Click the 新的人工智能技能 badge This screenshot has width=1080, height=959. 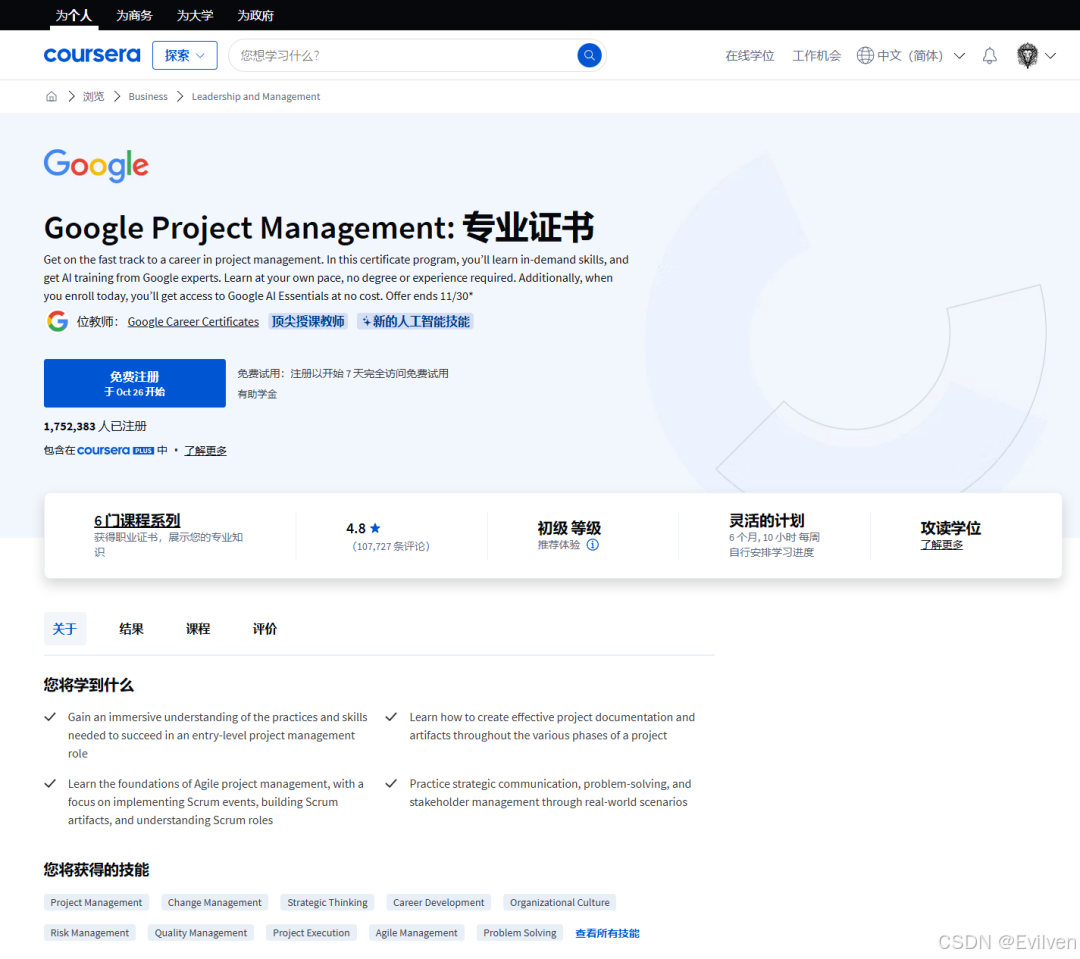click(415, 321)
